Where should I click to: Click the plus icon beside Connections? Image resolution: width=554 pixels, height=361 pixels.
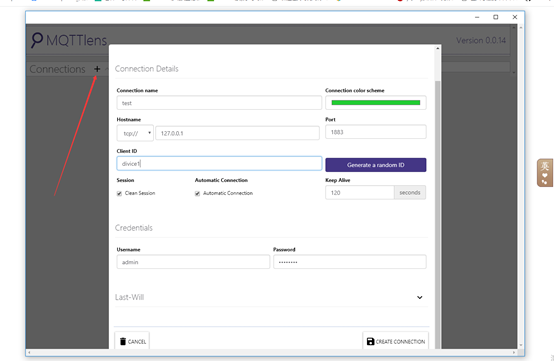[97, 69]
